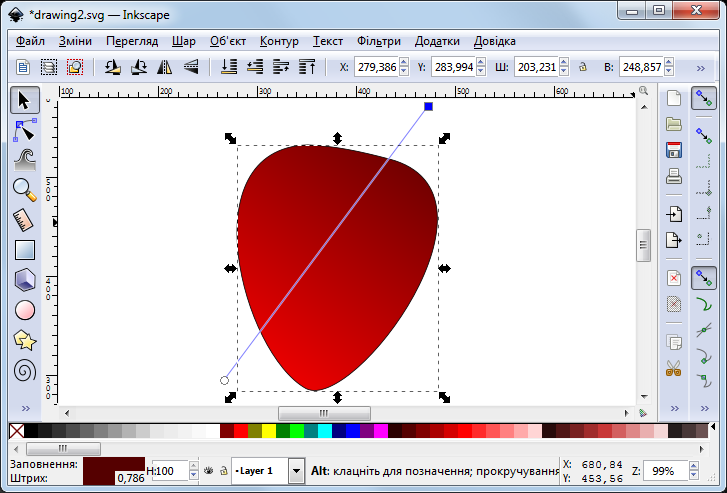This screenshot has height=493, width=727.
Task: Open the Контур menu
Action: click(x=279, y=41)
